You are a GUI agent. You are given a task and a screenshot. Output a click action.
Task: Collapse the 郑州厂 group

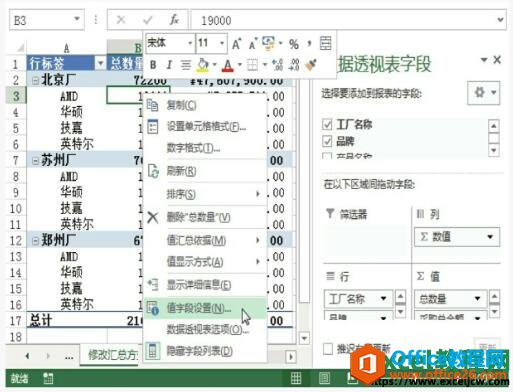(35, 241)
